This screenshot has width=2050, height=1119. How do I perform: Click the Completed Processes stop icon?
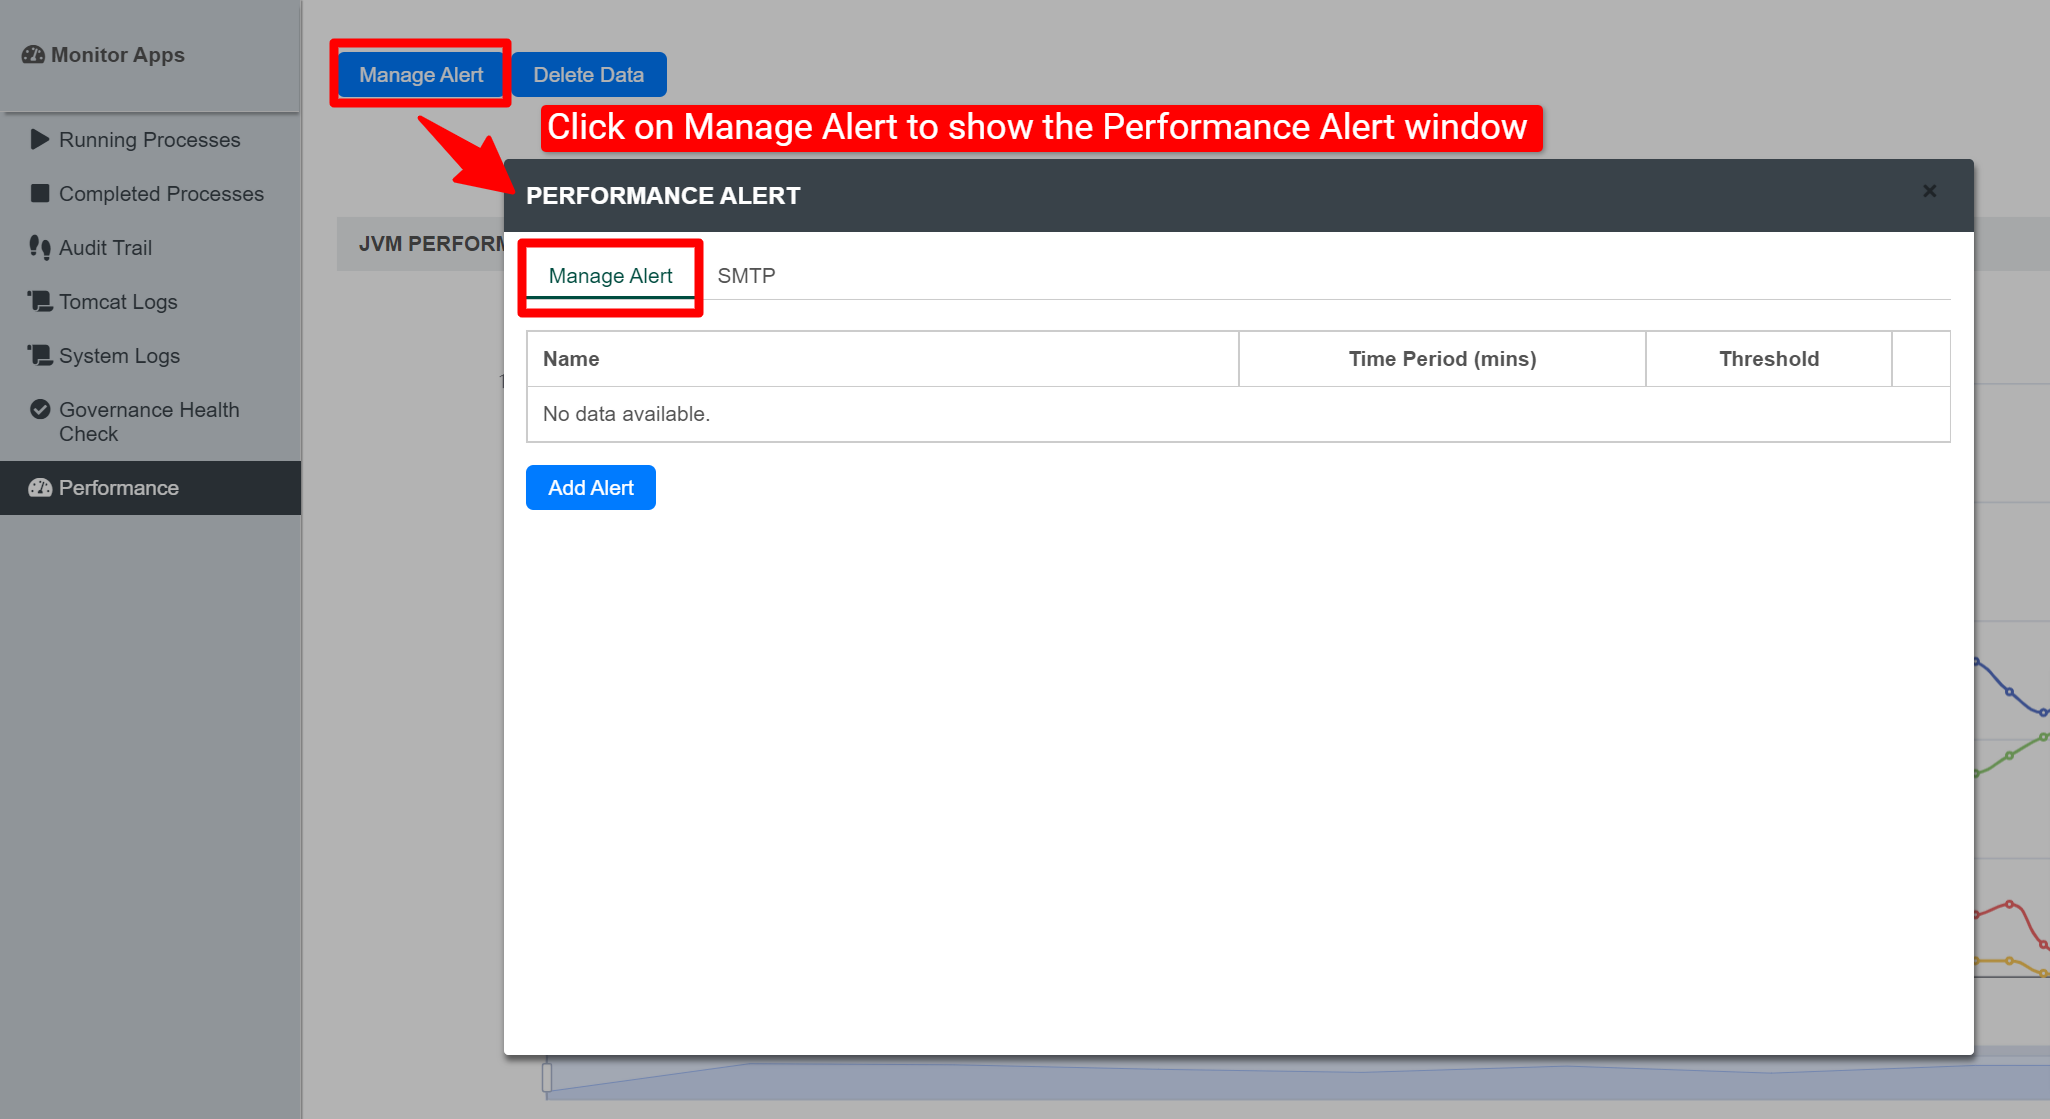click(39, 193)
